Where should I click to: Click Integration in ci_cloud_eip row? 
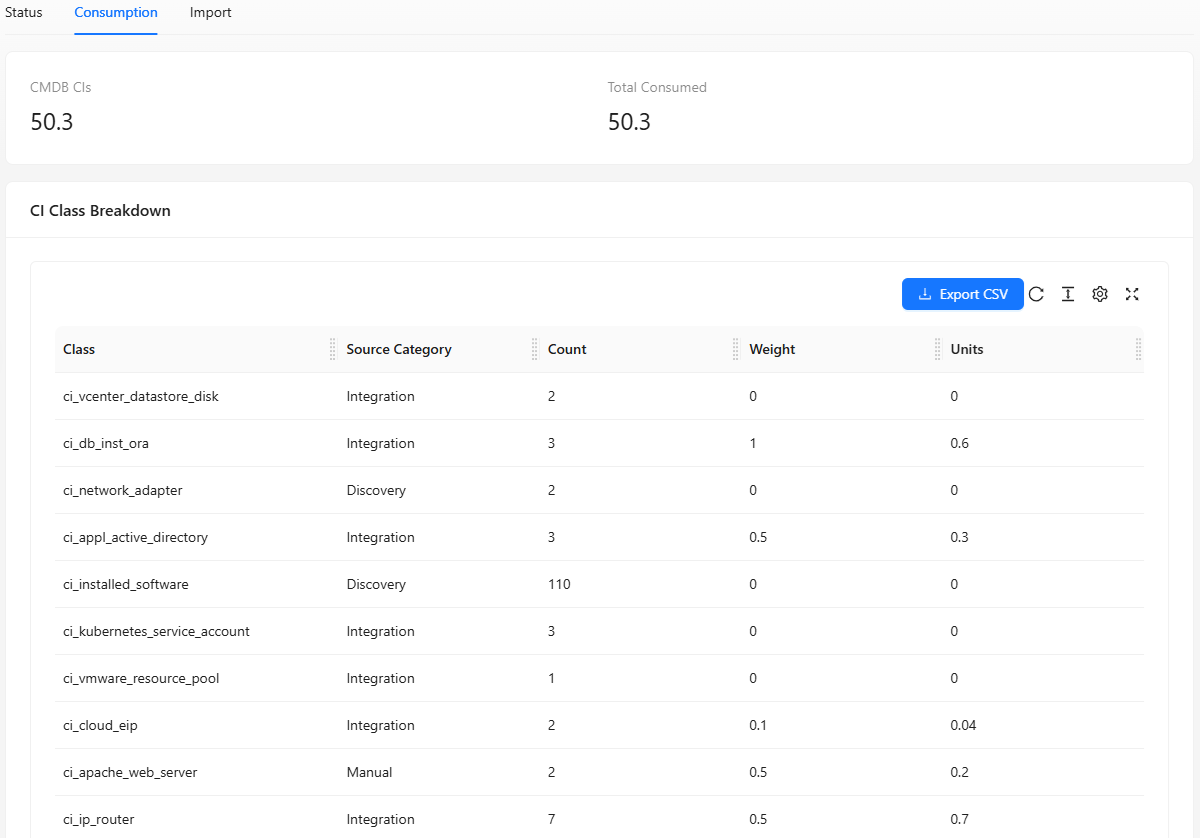pyautogui.click(x=380, y=725)
